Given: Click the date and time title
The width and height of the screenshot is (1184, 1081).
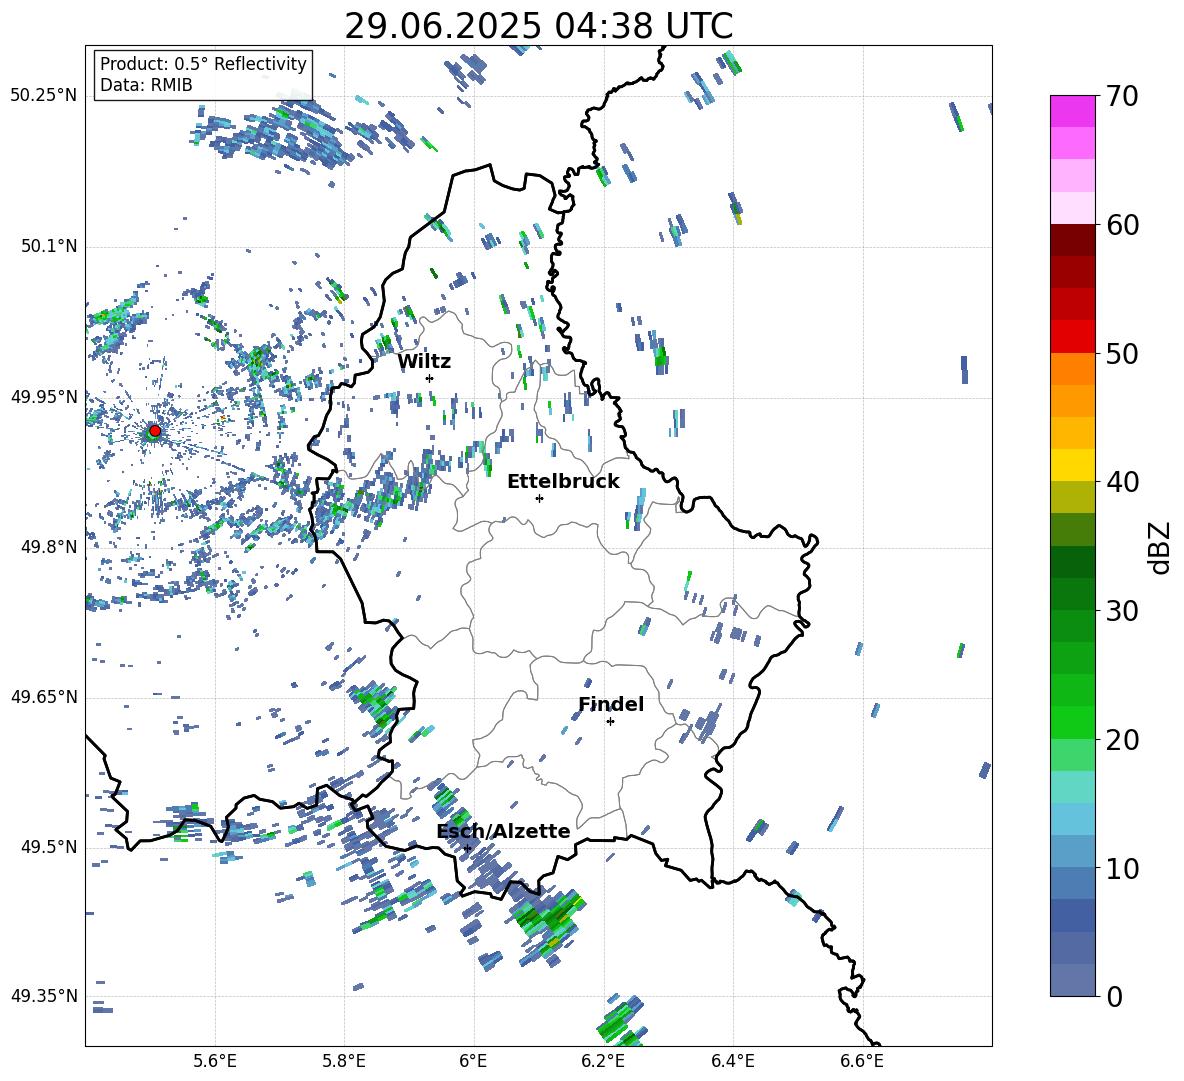Looking at the screenshot, I should click(x=538, y=26).
